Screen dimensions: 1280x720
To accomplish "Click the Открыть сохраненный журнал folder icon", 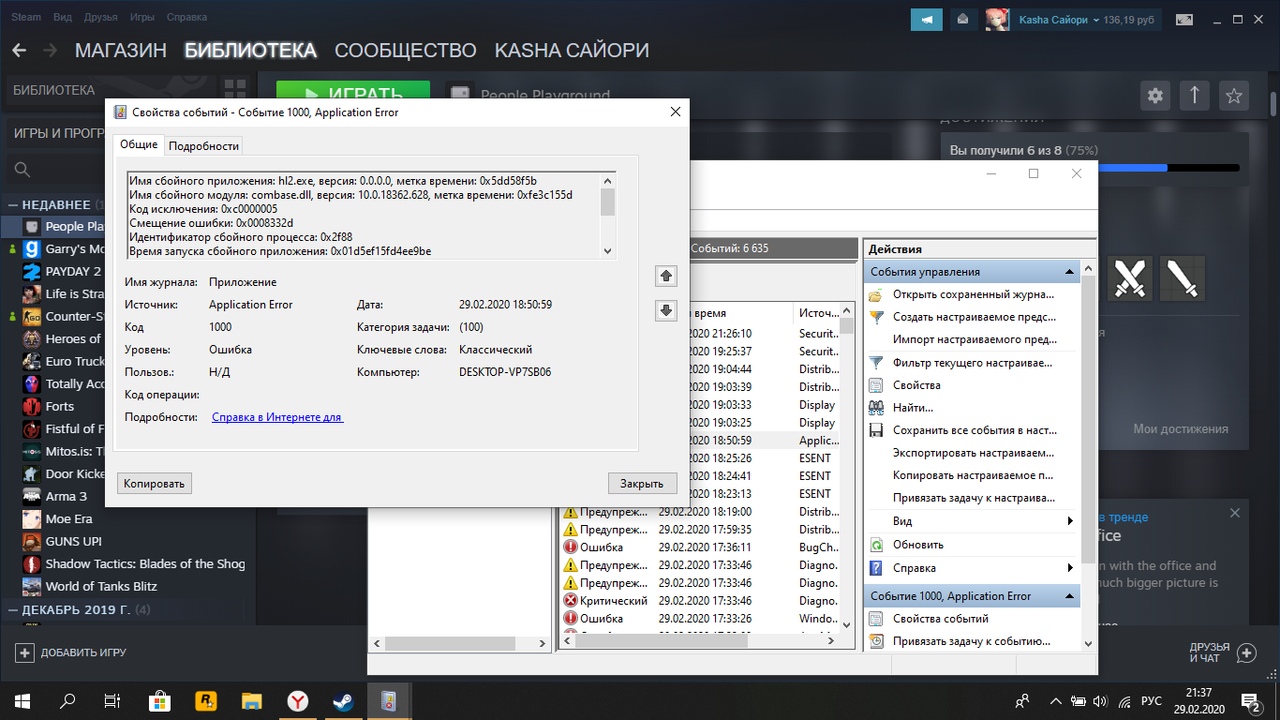I will [876, 294].
